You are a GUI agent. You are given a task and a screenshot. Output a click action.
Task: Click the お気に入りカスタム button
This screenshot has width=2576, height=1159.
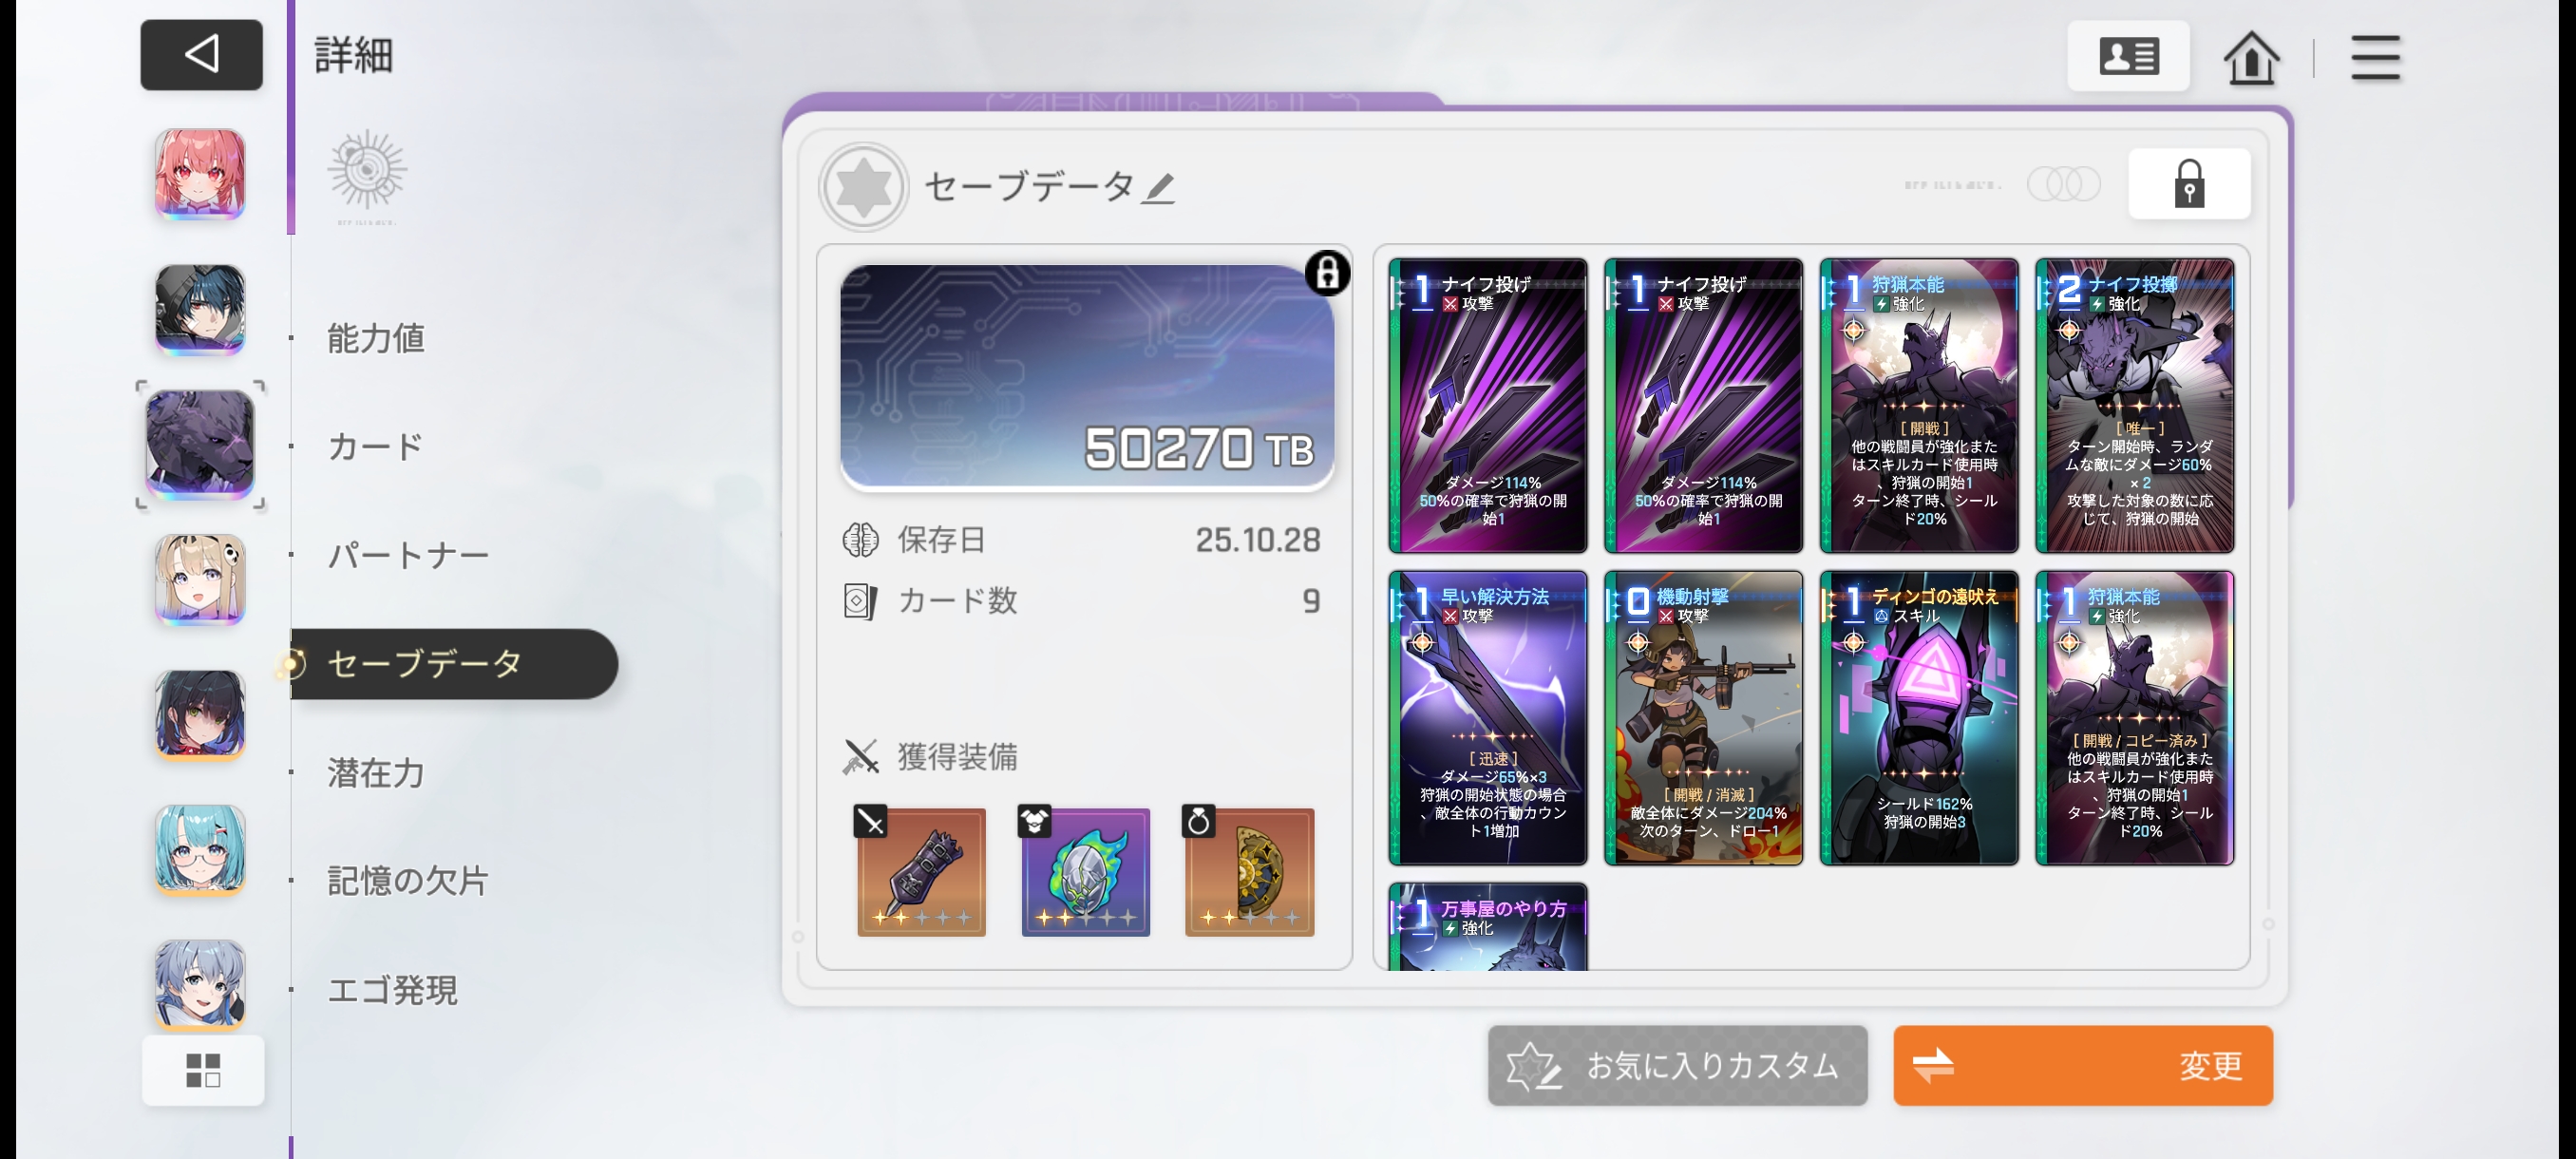tap(1677, 1065)
